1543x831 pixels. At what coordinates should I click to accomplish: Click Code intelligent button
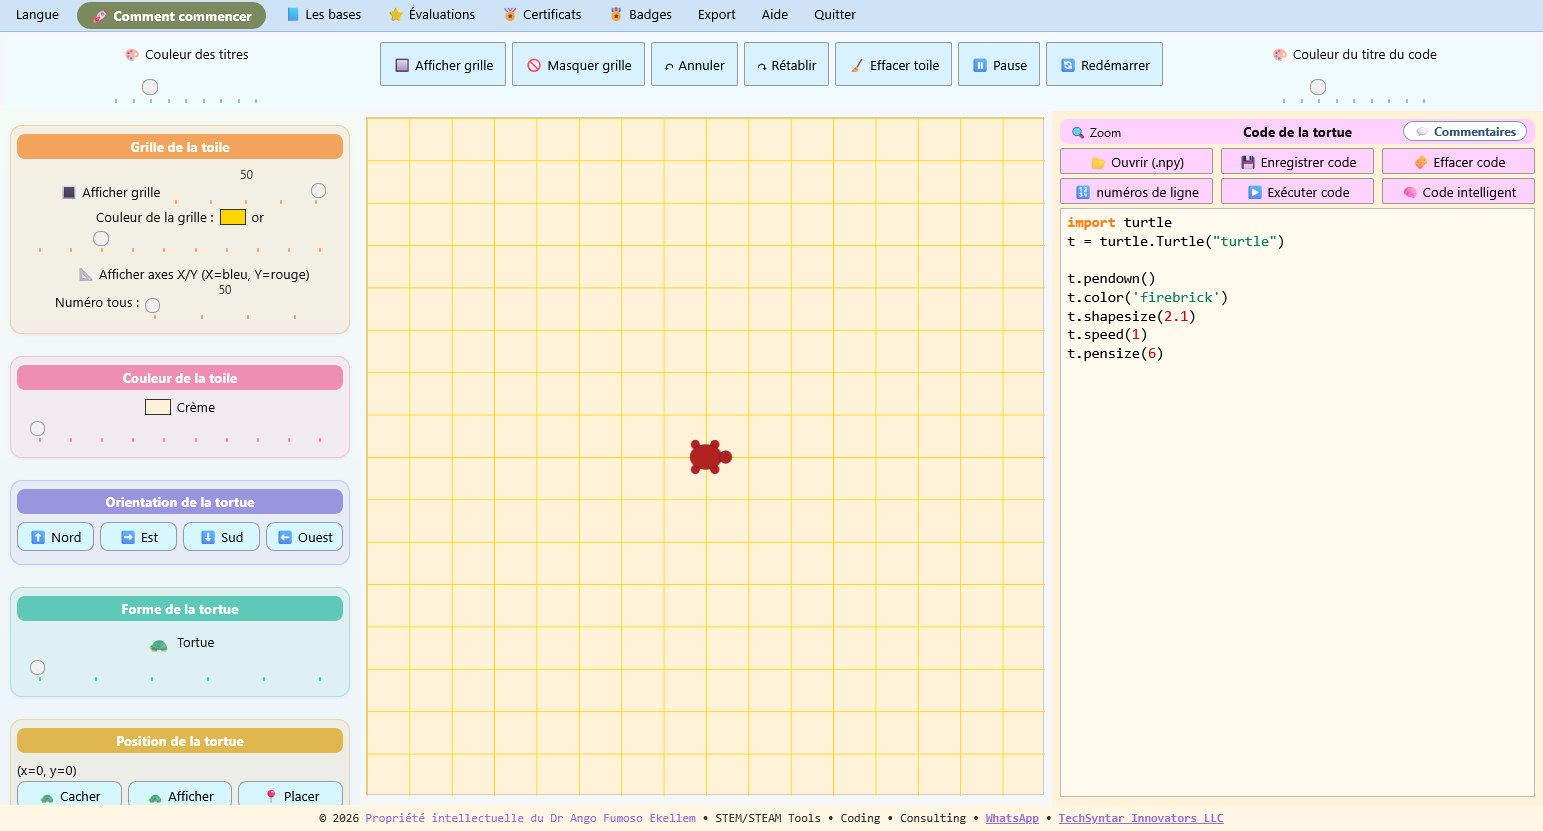1458,192
